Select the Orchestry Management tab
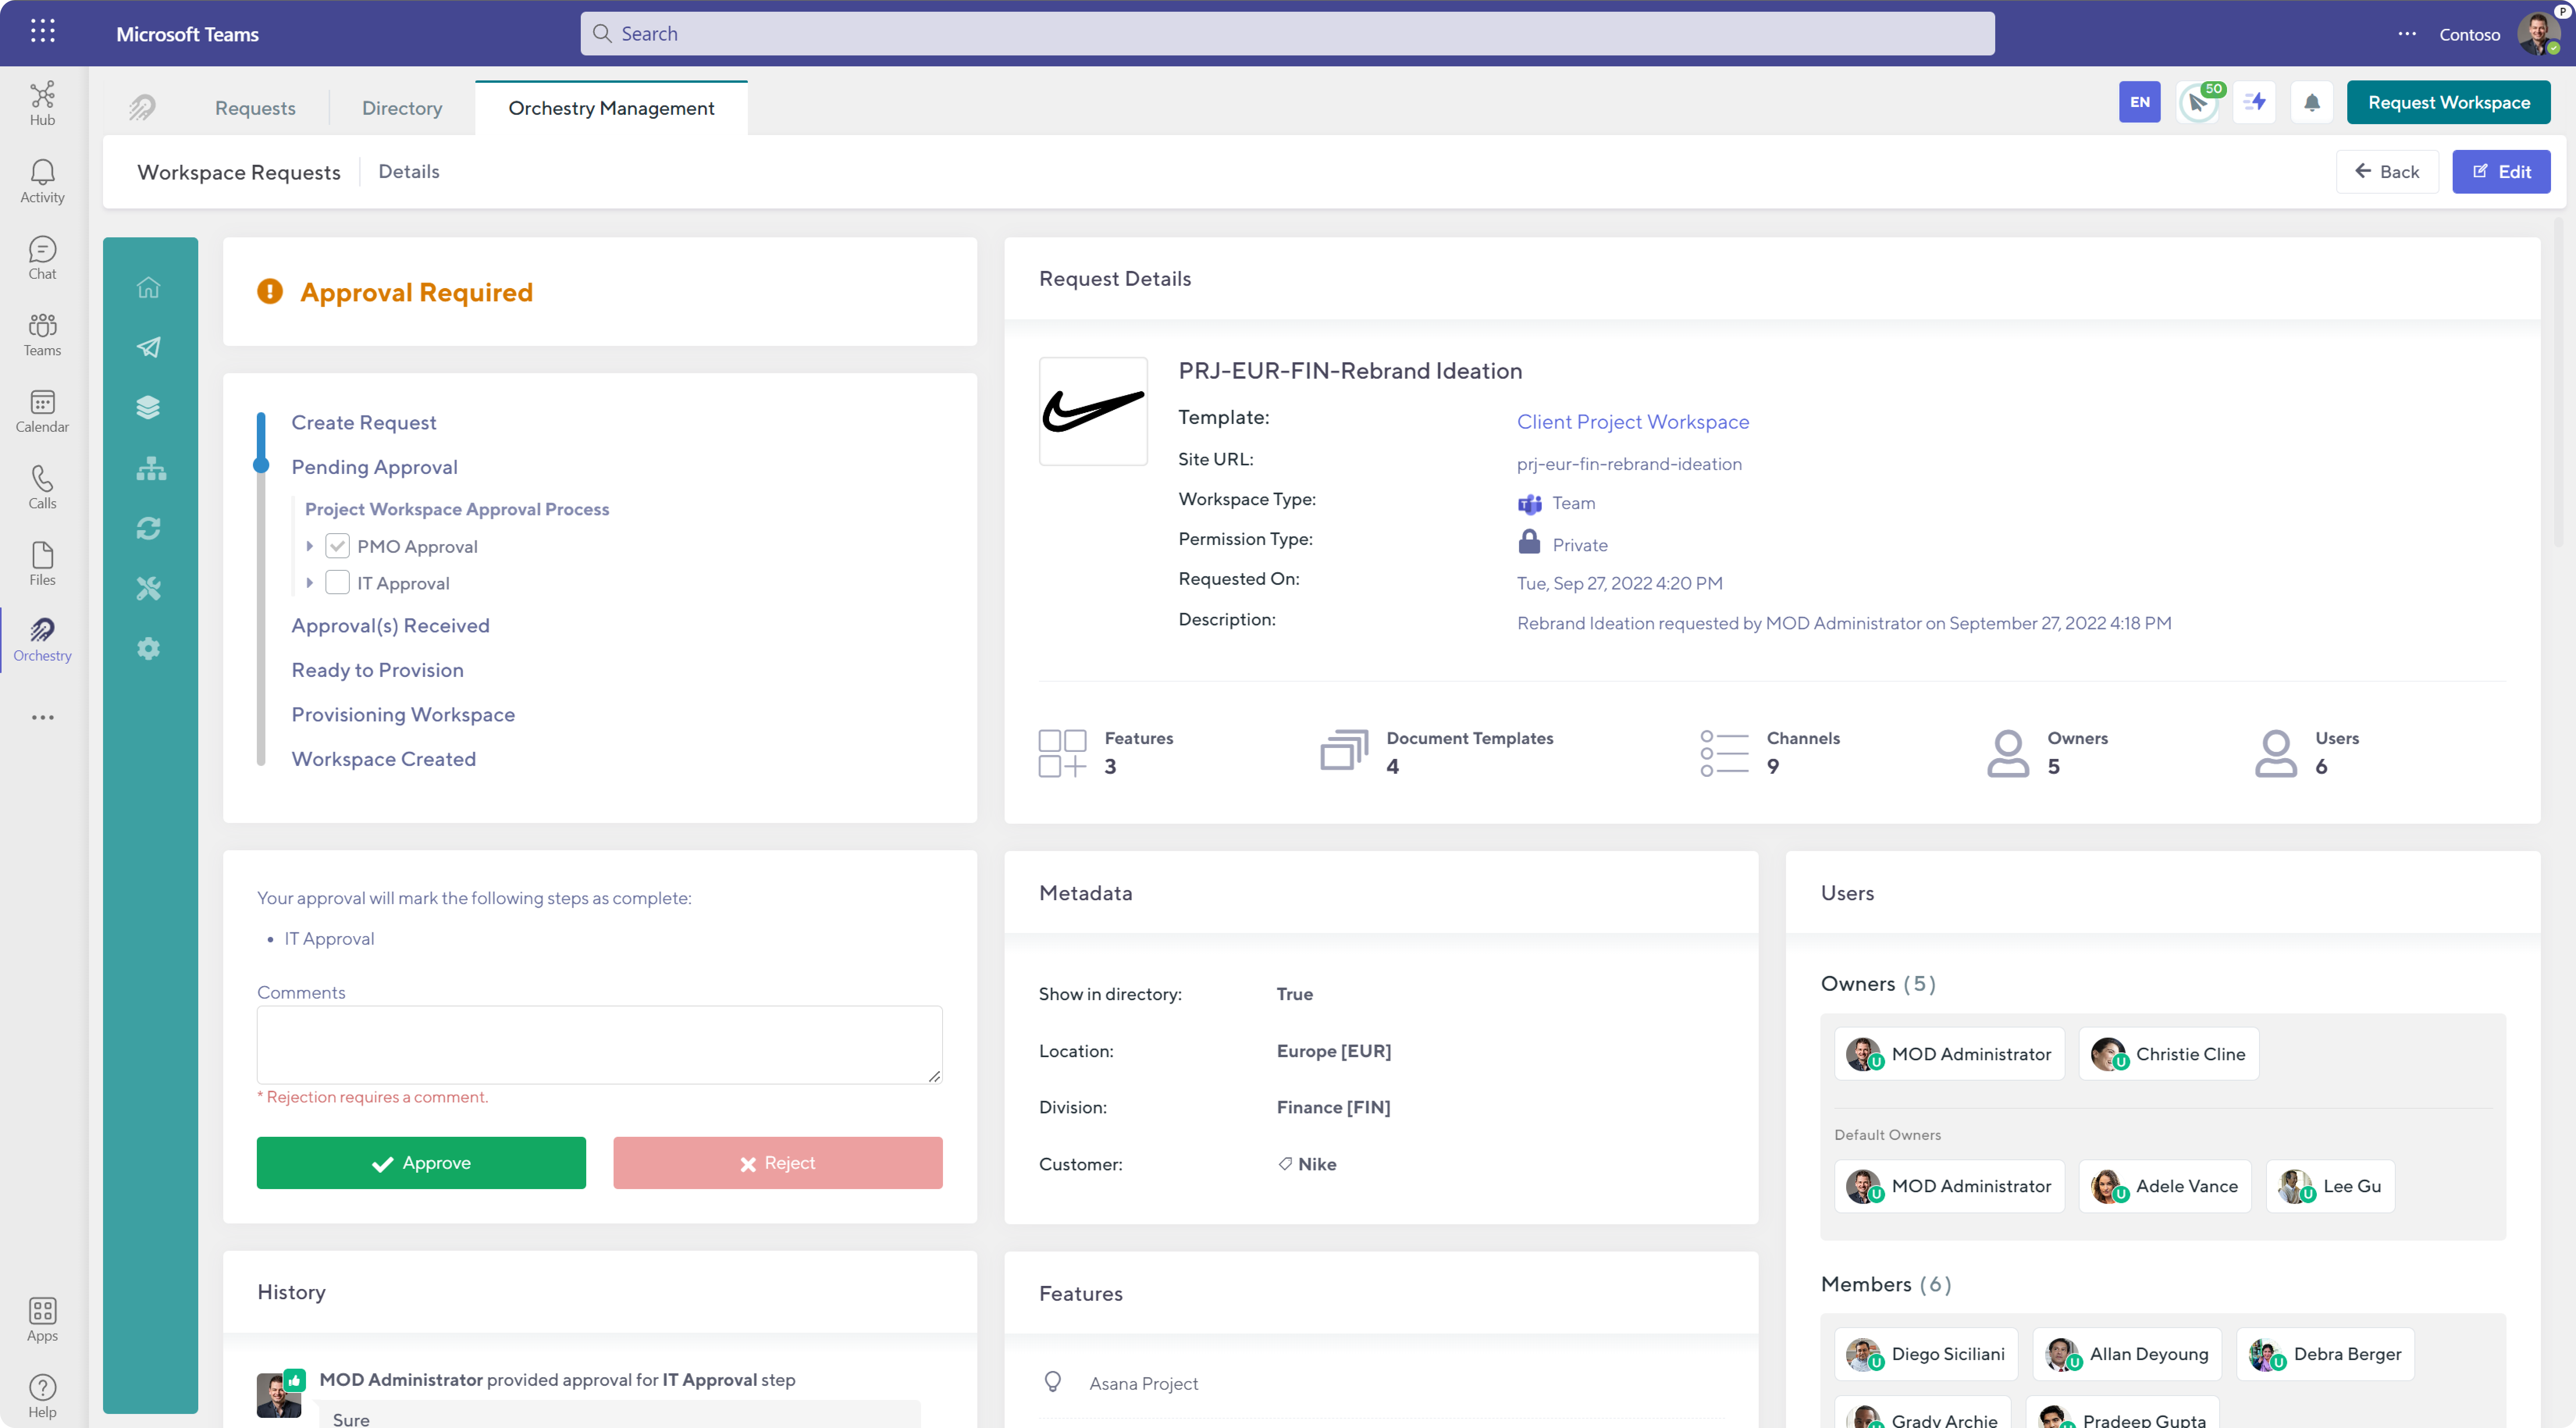Image resolution: width=2576 pixels, height=1428 pixels. pos(611,108)
